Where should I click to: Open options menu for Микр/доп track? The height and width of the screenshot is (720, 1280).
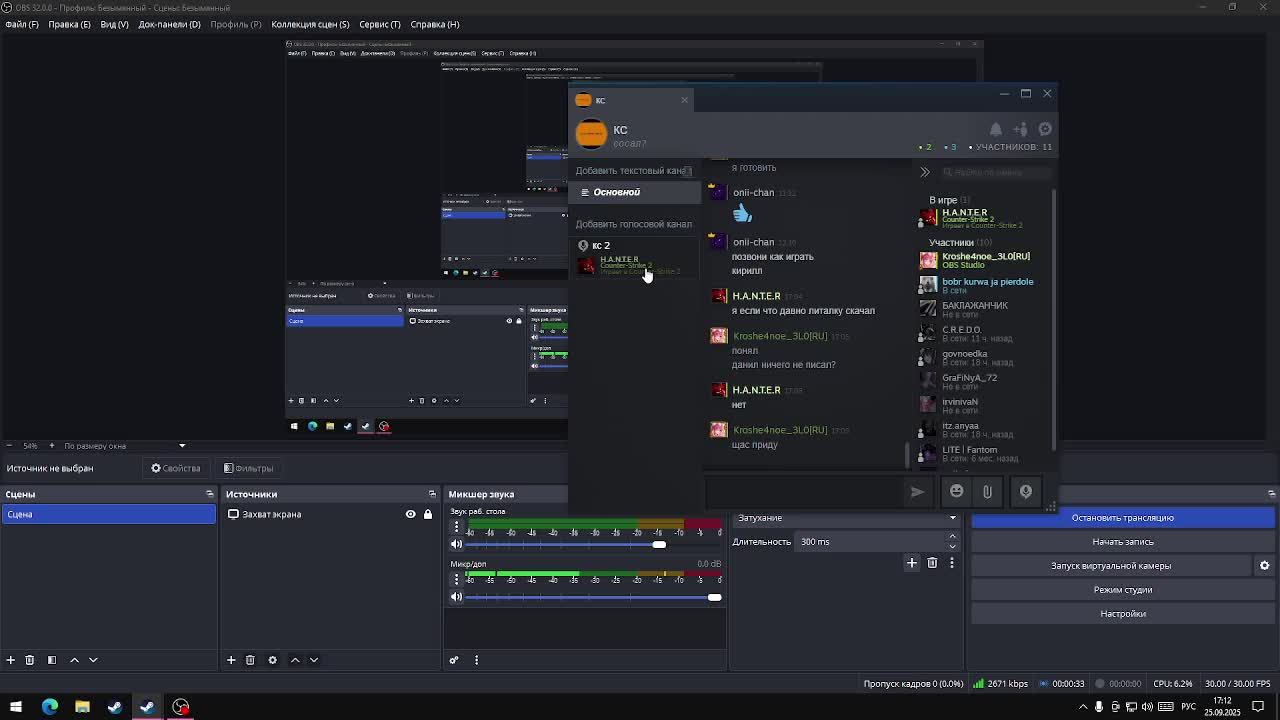coord(457,580)
